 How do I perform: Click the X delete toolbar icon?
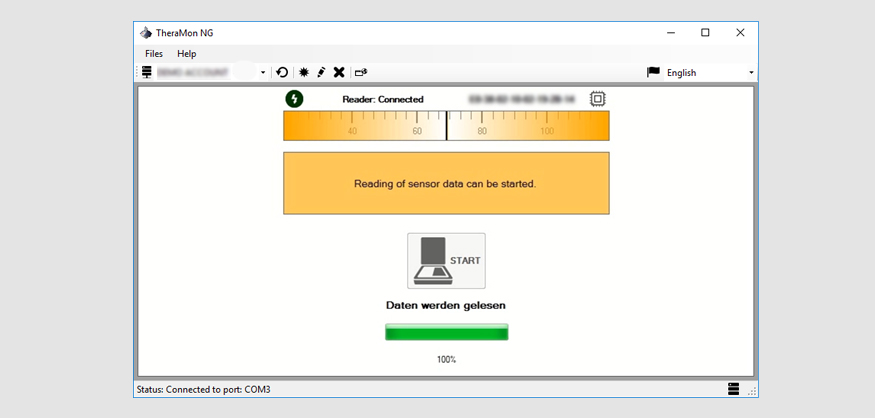click(x=339, y=72)
